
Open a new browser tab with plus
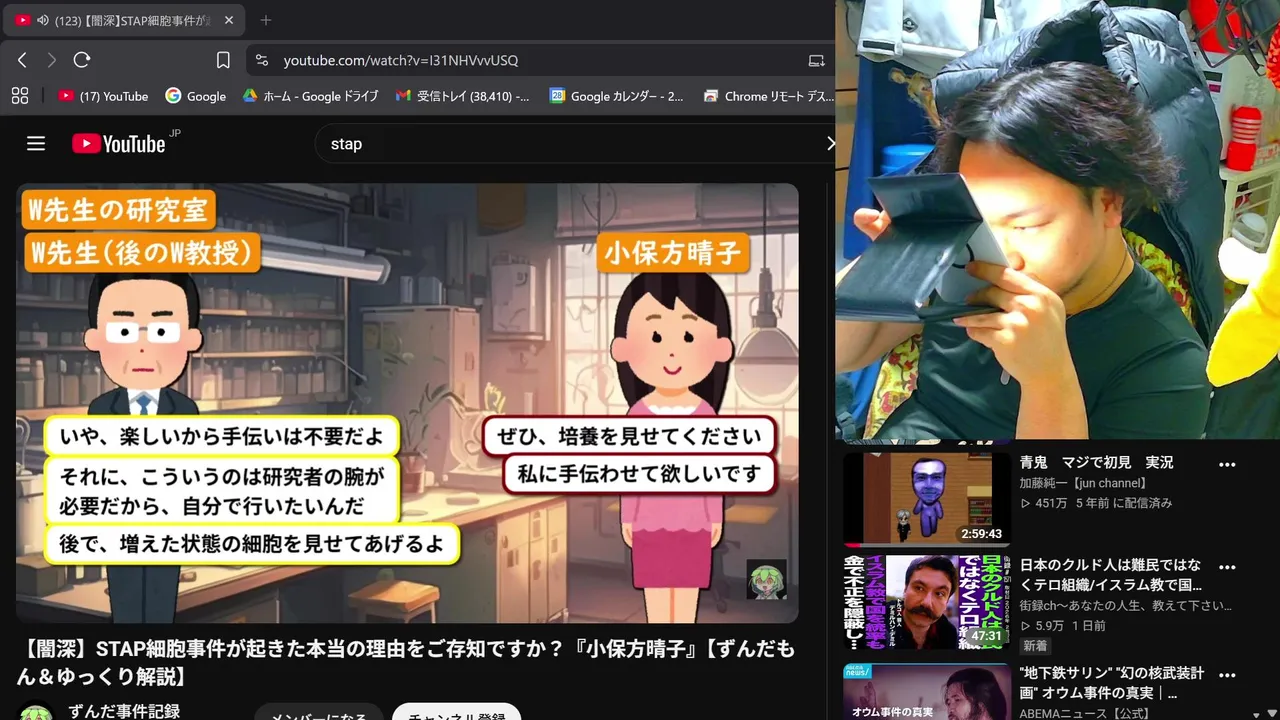[x=265, y=20]
